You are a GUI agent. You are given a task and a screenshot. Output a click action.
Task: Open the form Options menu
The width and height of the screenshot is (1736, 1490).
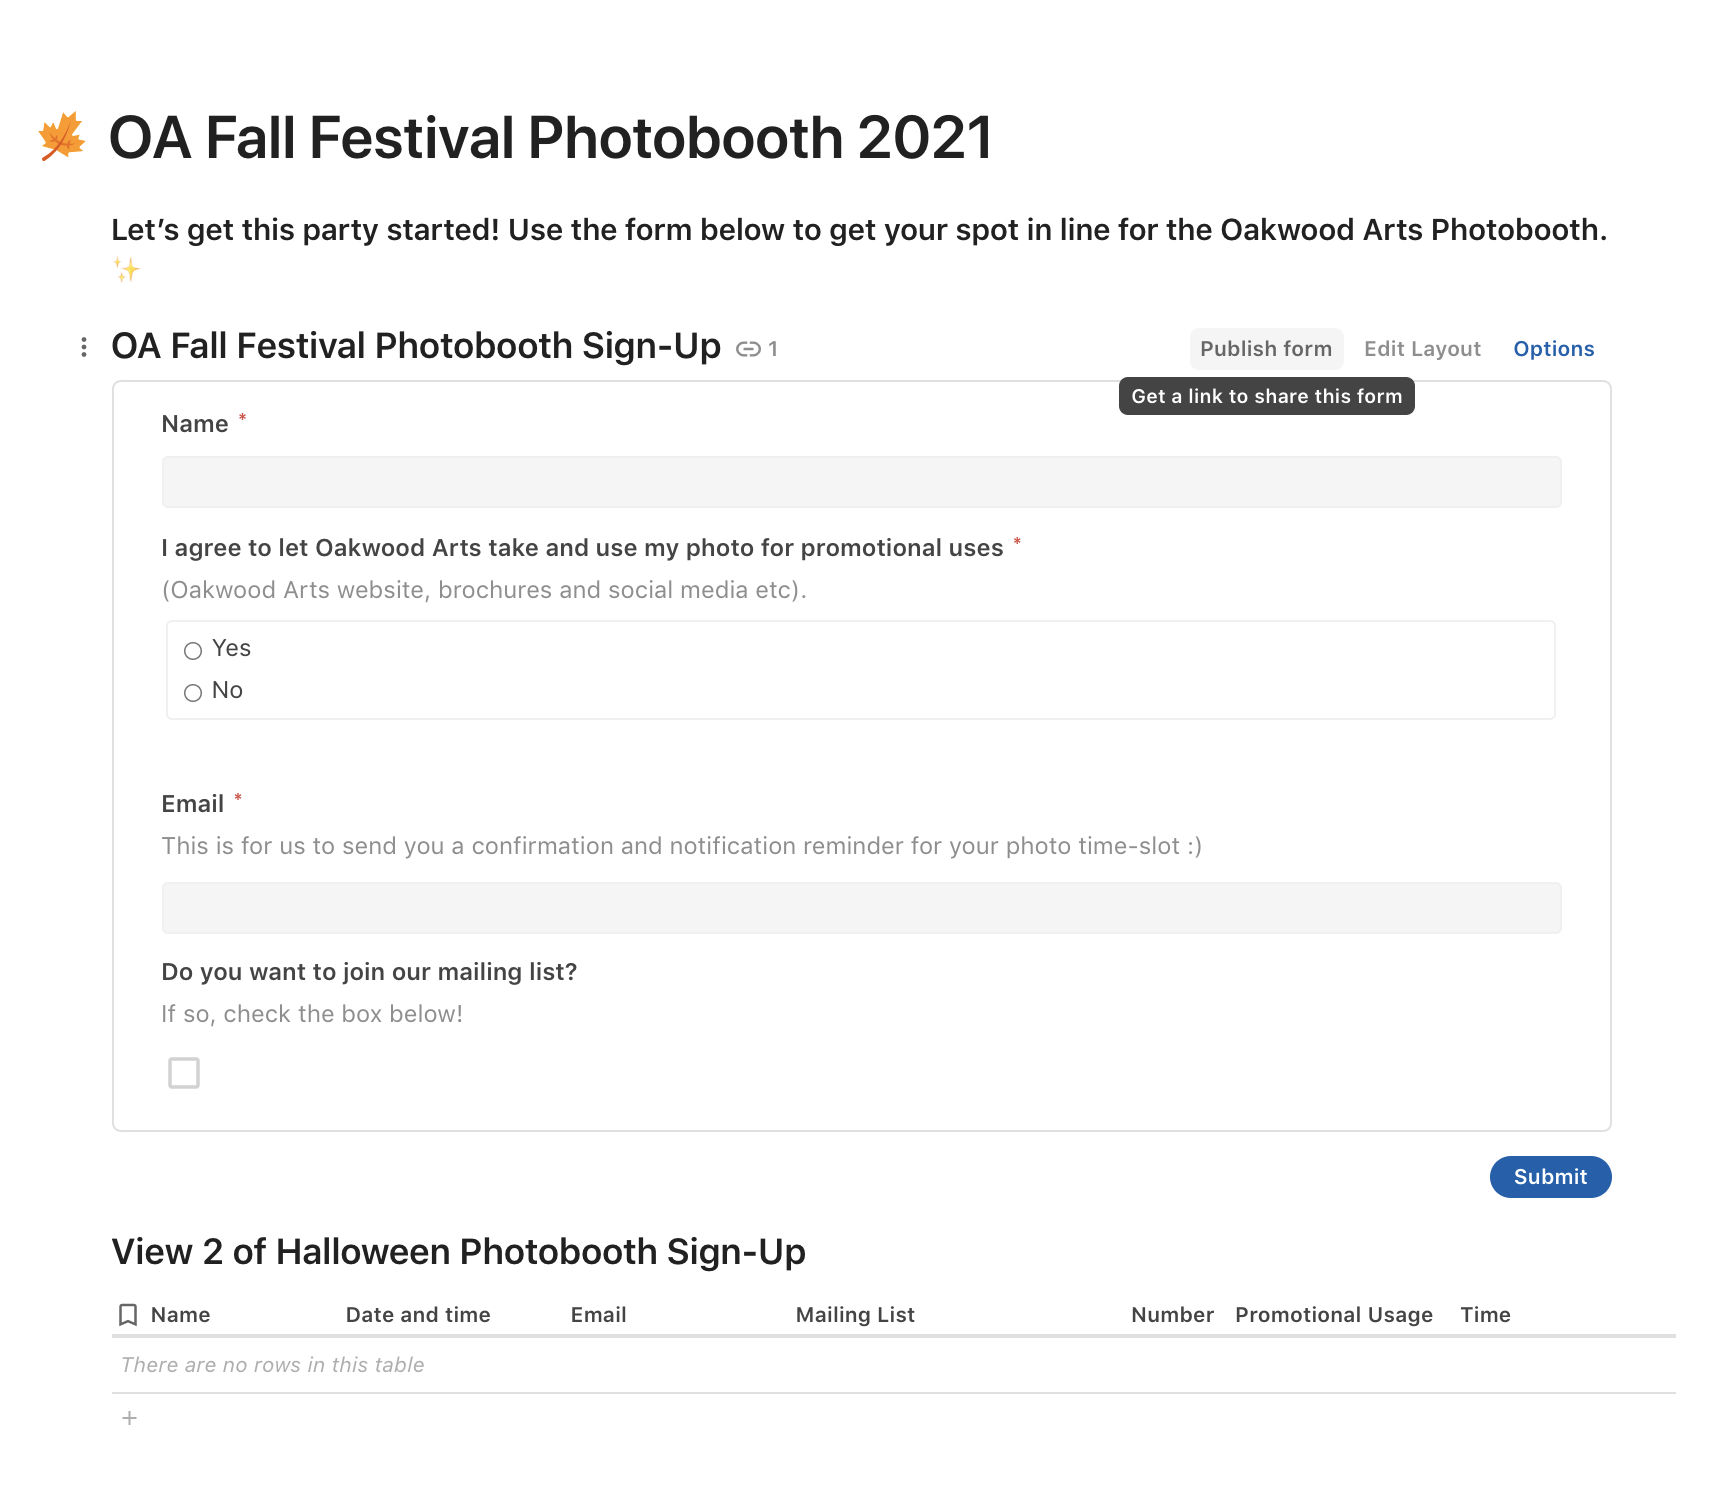click(1553, 349)
